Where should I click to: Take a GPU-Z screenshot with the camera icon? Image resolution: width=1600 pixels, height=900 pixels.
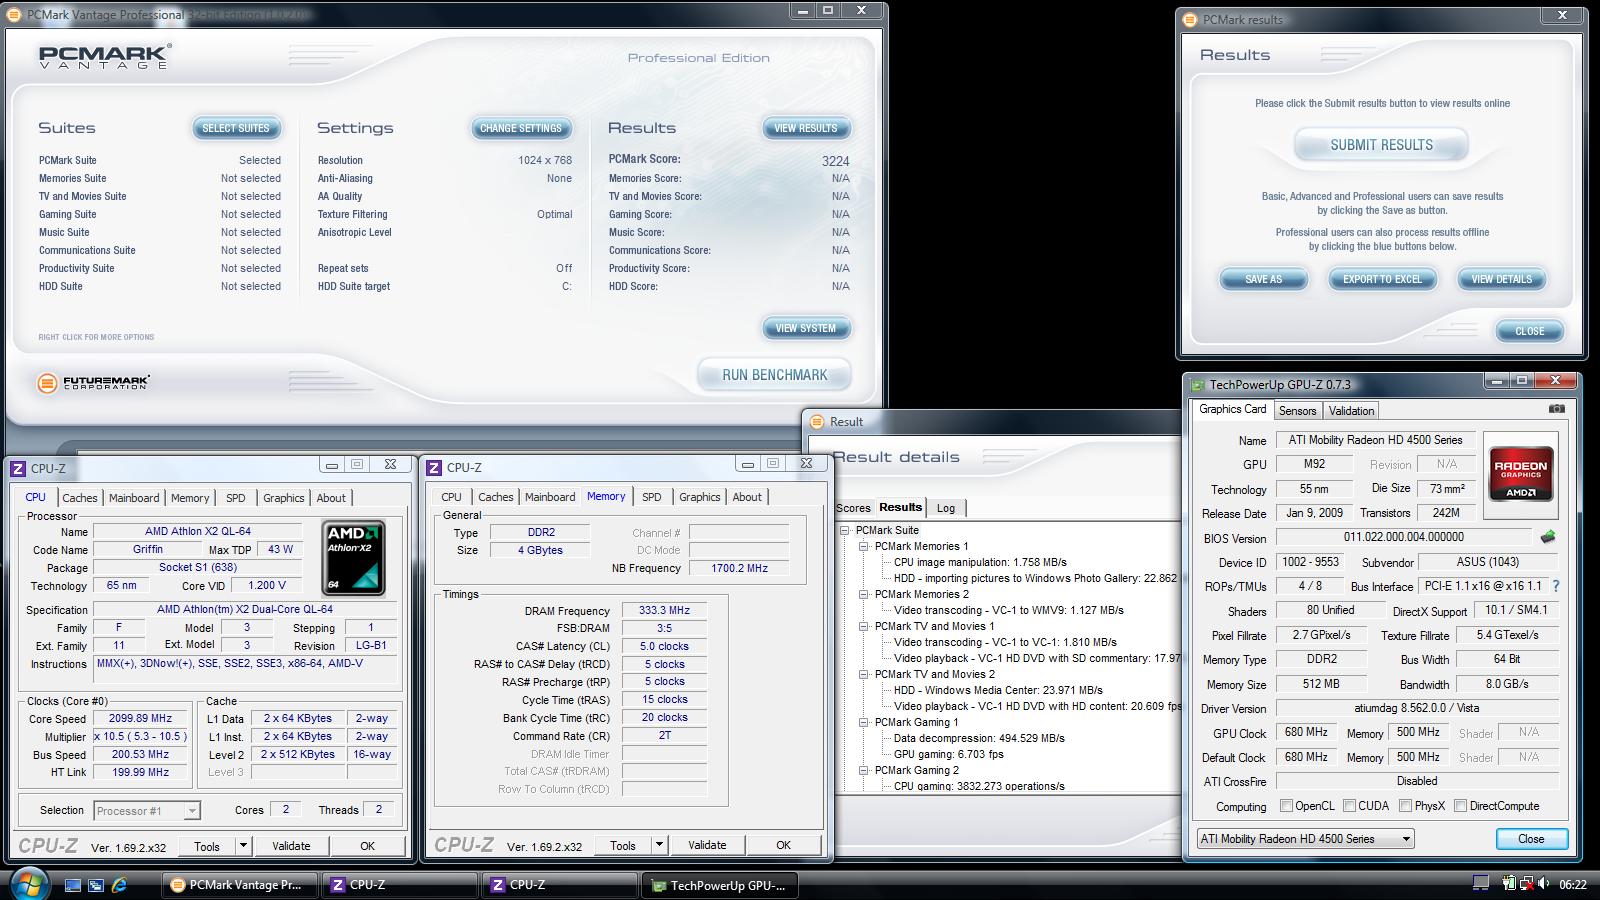(1556, 409)
